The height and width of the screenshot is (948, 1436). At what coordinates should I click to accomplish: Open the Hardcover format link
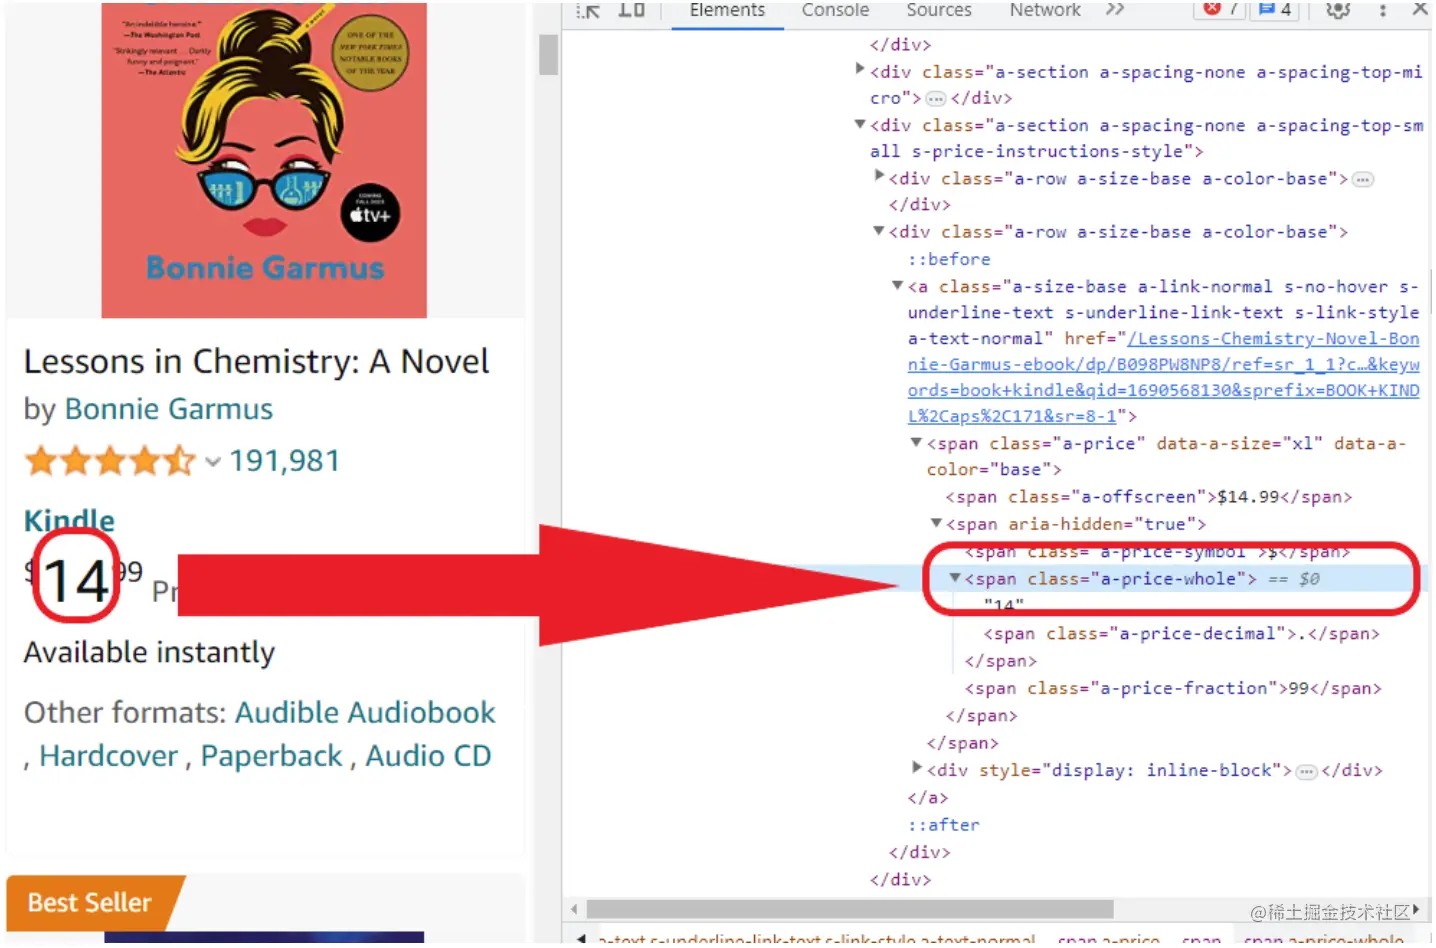[x=108, y=756]
